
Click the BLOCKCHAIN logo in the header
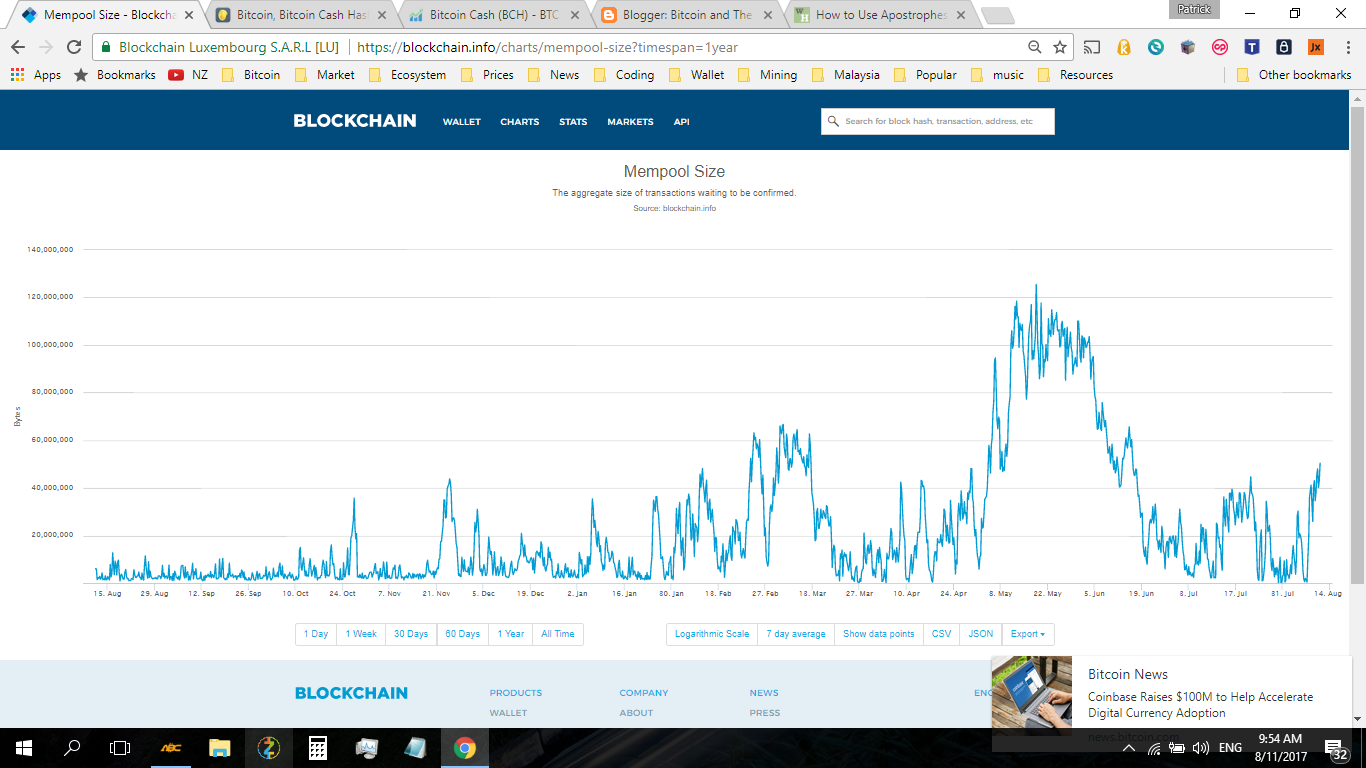[x=355, y=121]
